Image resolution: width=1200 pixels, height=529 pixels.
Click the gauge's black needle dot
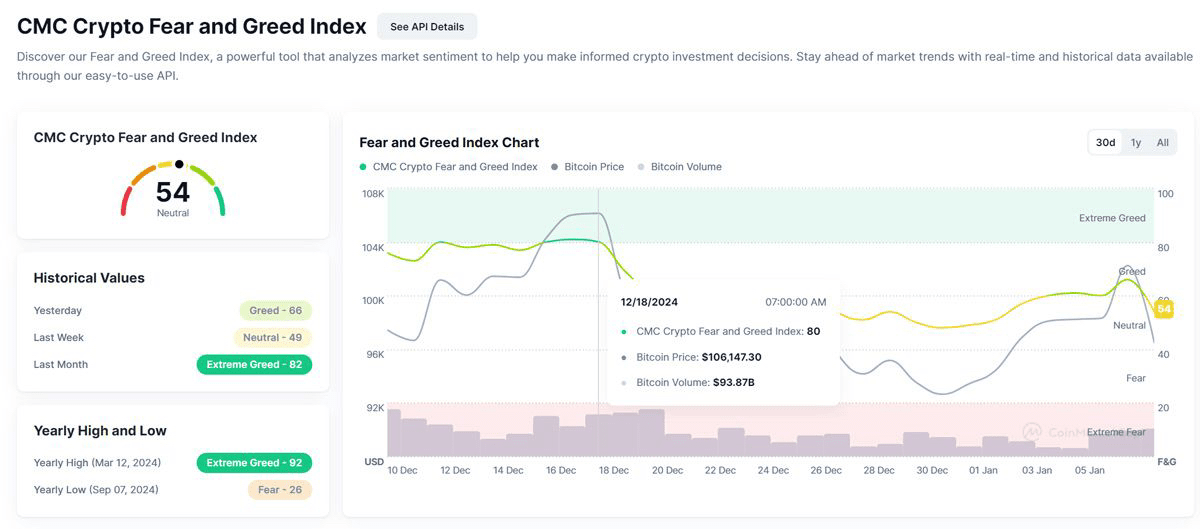pyautogui.click(x=179, y=164)
